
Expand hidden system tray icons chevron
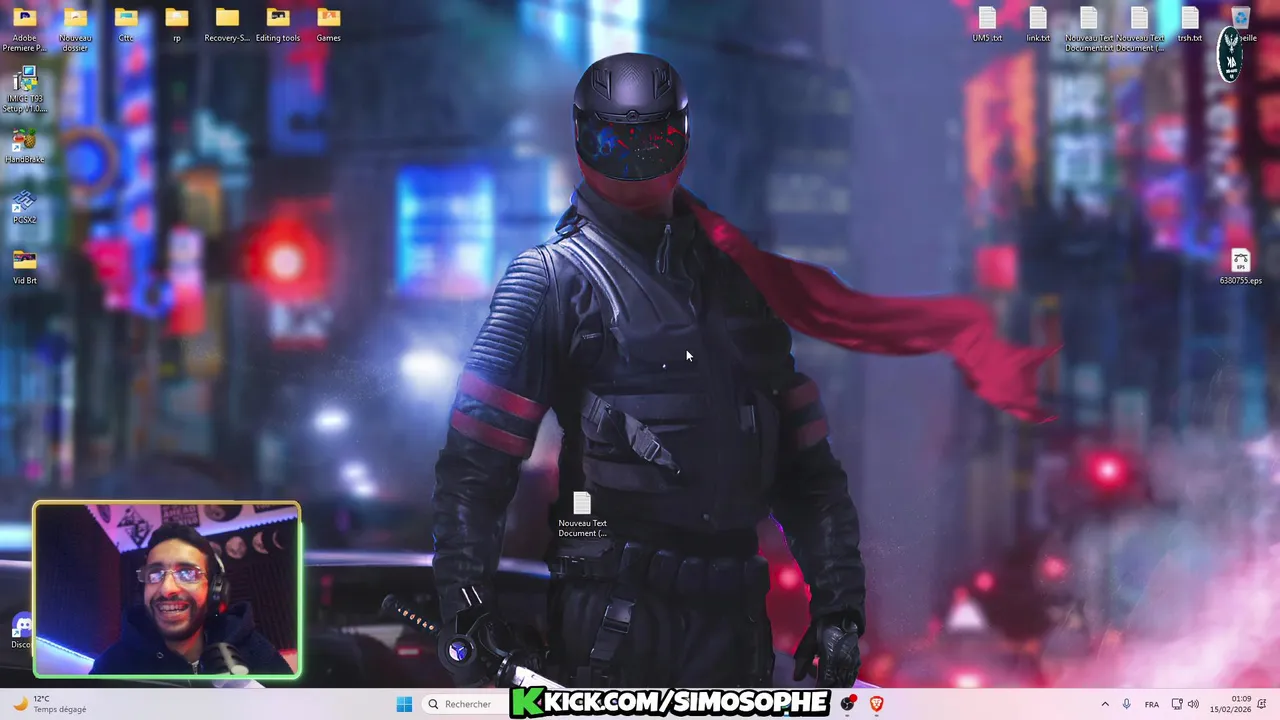coord(1105,704)
